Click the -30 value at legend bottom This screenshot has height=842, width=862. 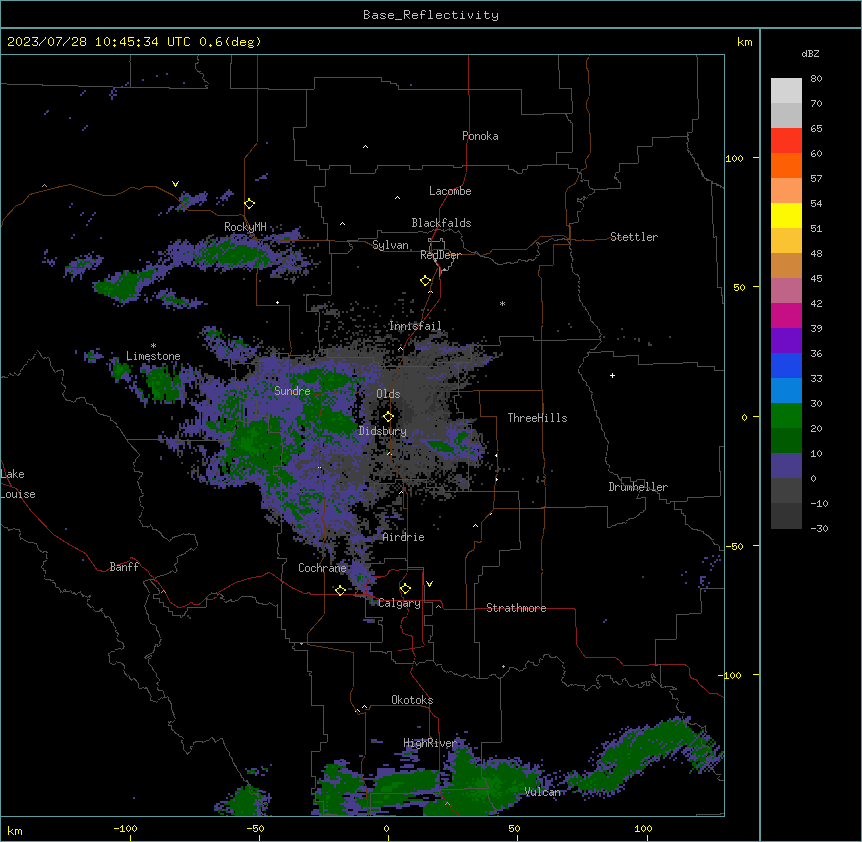point(819,528)
